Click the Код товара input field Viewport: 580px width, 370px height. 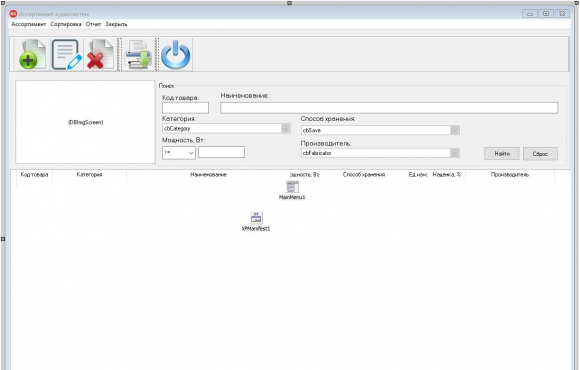tap(185, 108)
